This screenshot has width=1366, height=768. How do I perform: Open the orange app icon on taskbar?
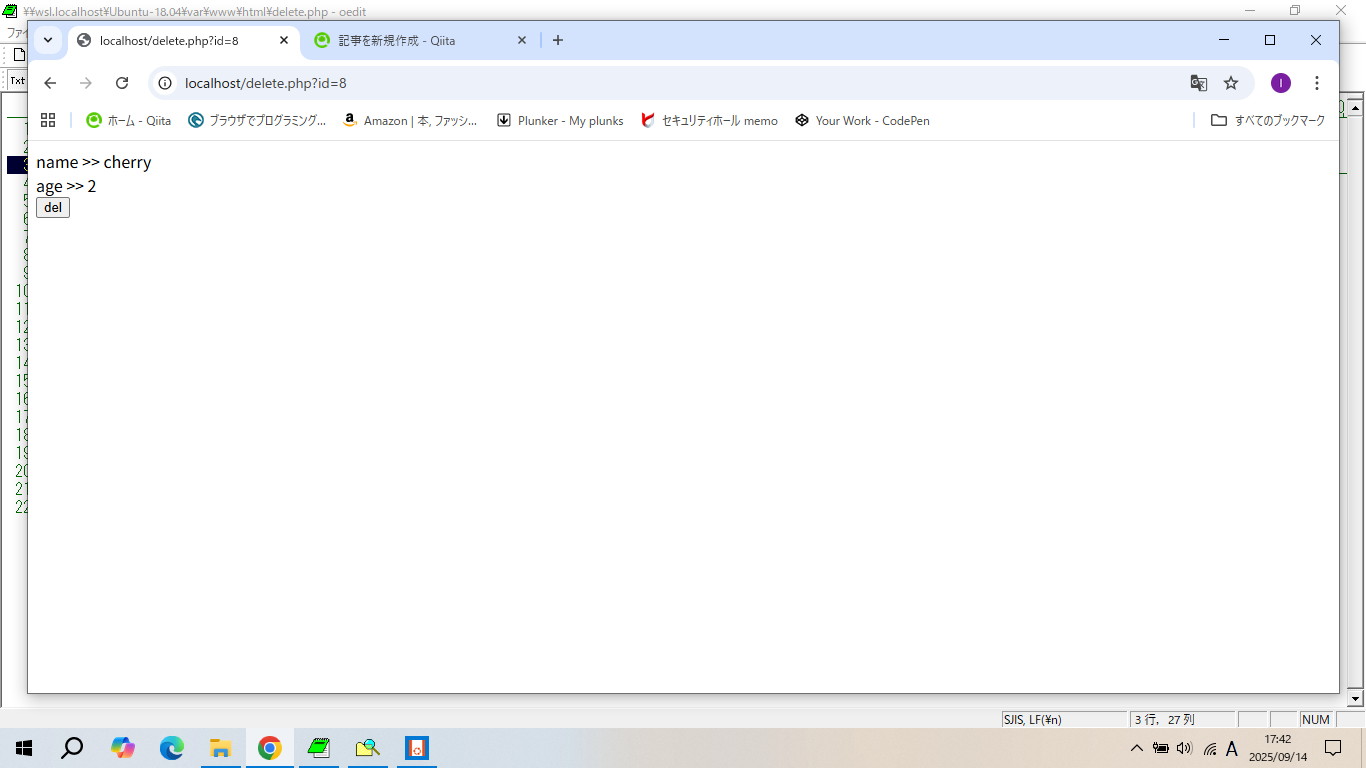416,748
